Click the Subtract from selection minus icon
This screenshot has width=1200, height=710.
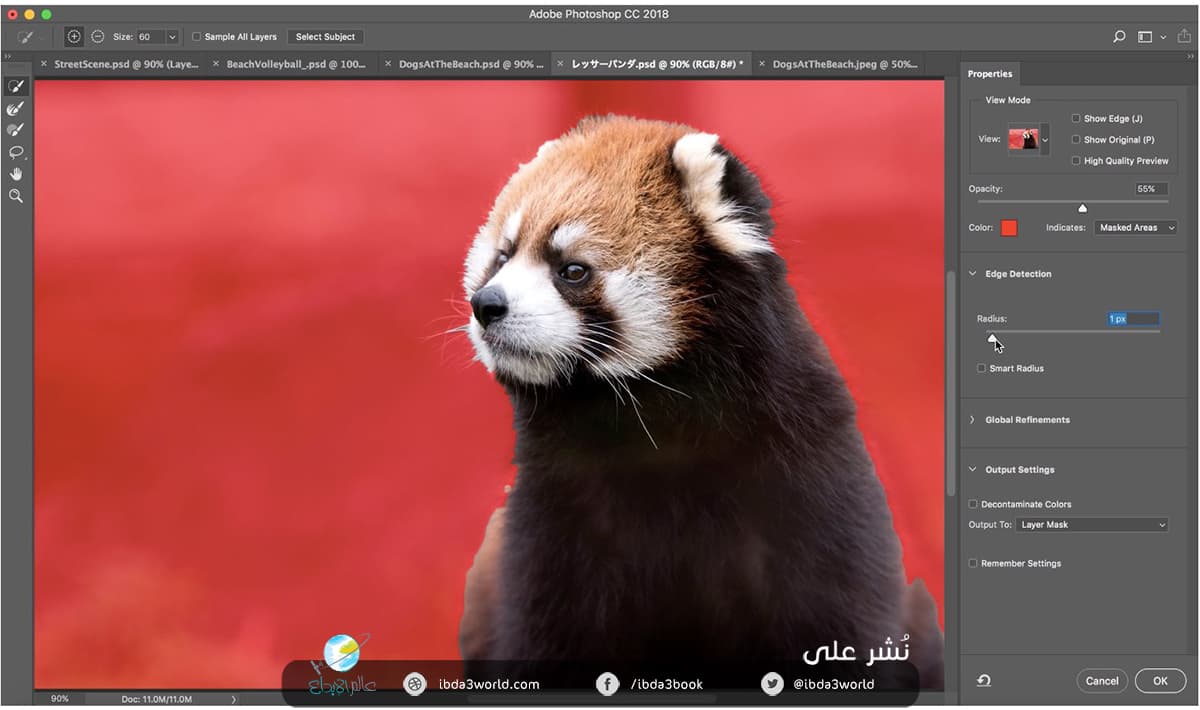click(97, 37)
